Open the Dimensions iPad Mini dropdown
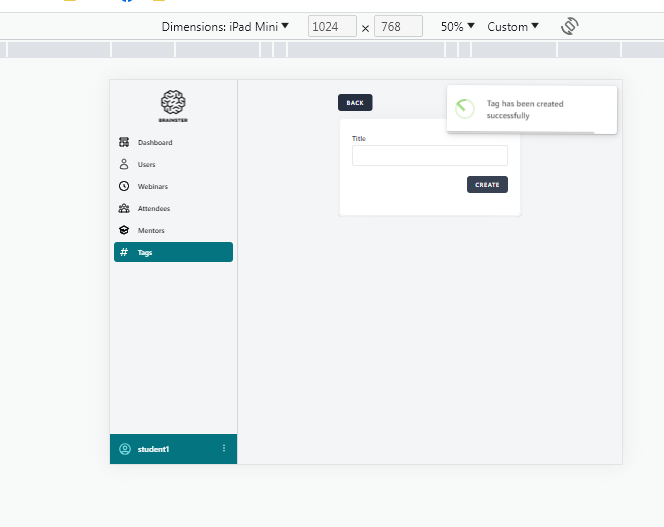Screen dimensions: 664x527 225,27
